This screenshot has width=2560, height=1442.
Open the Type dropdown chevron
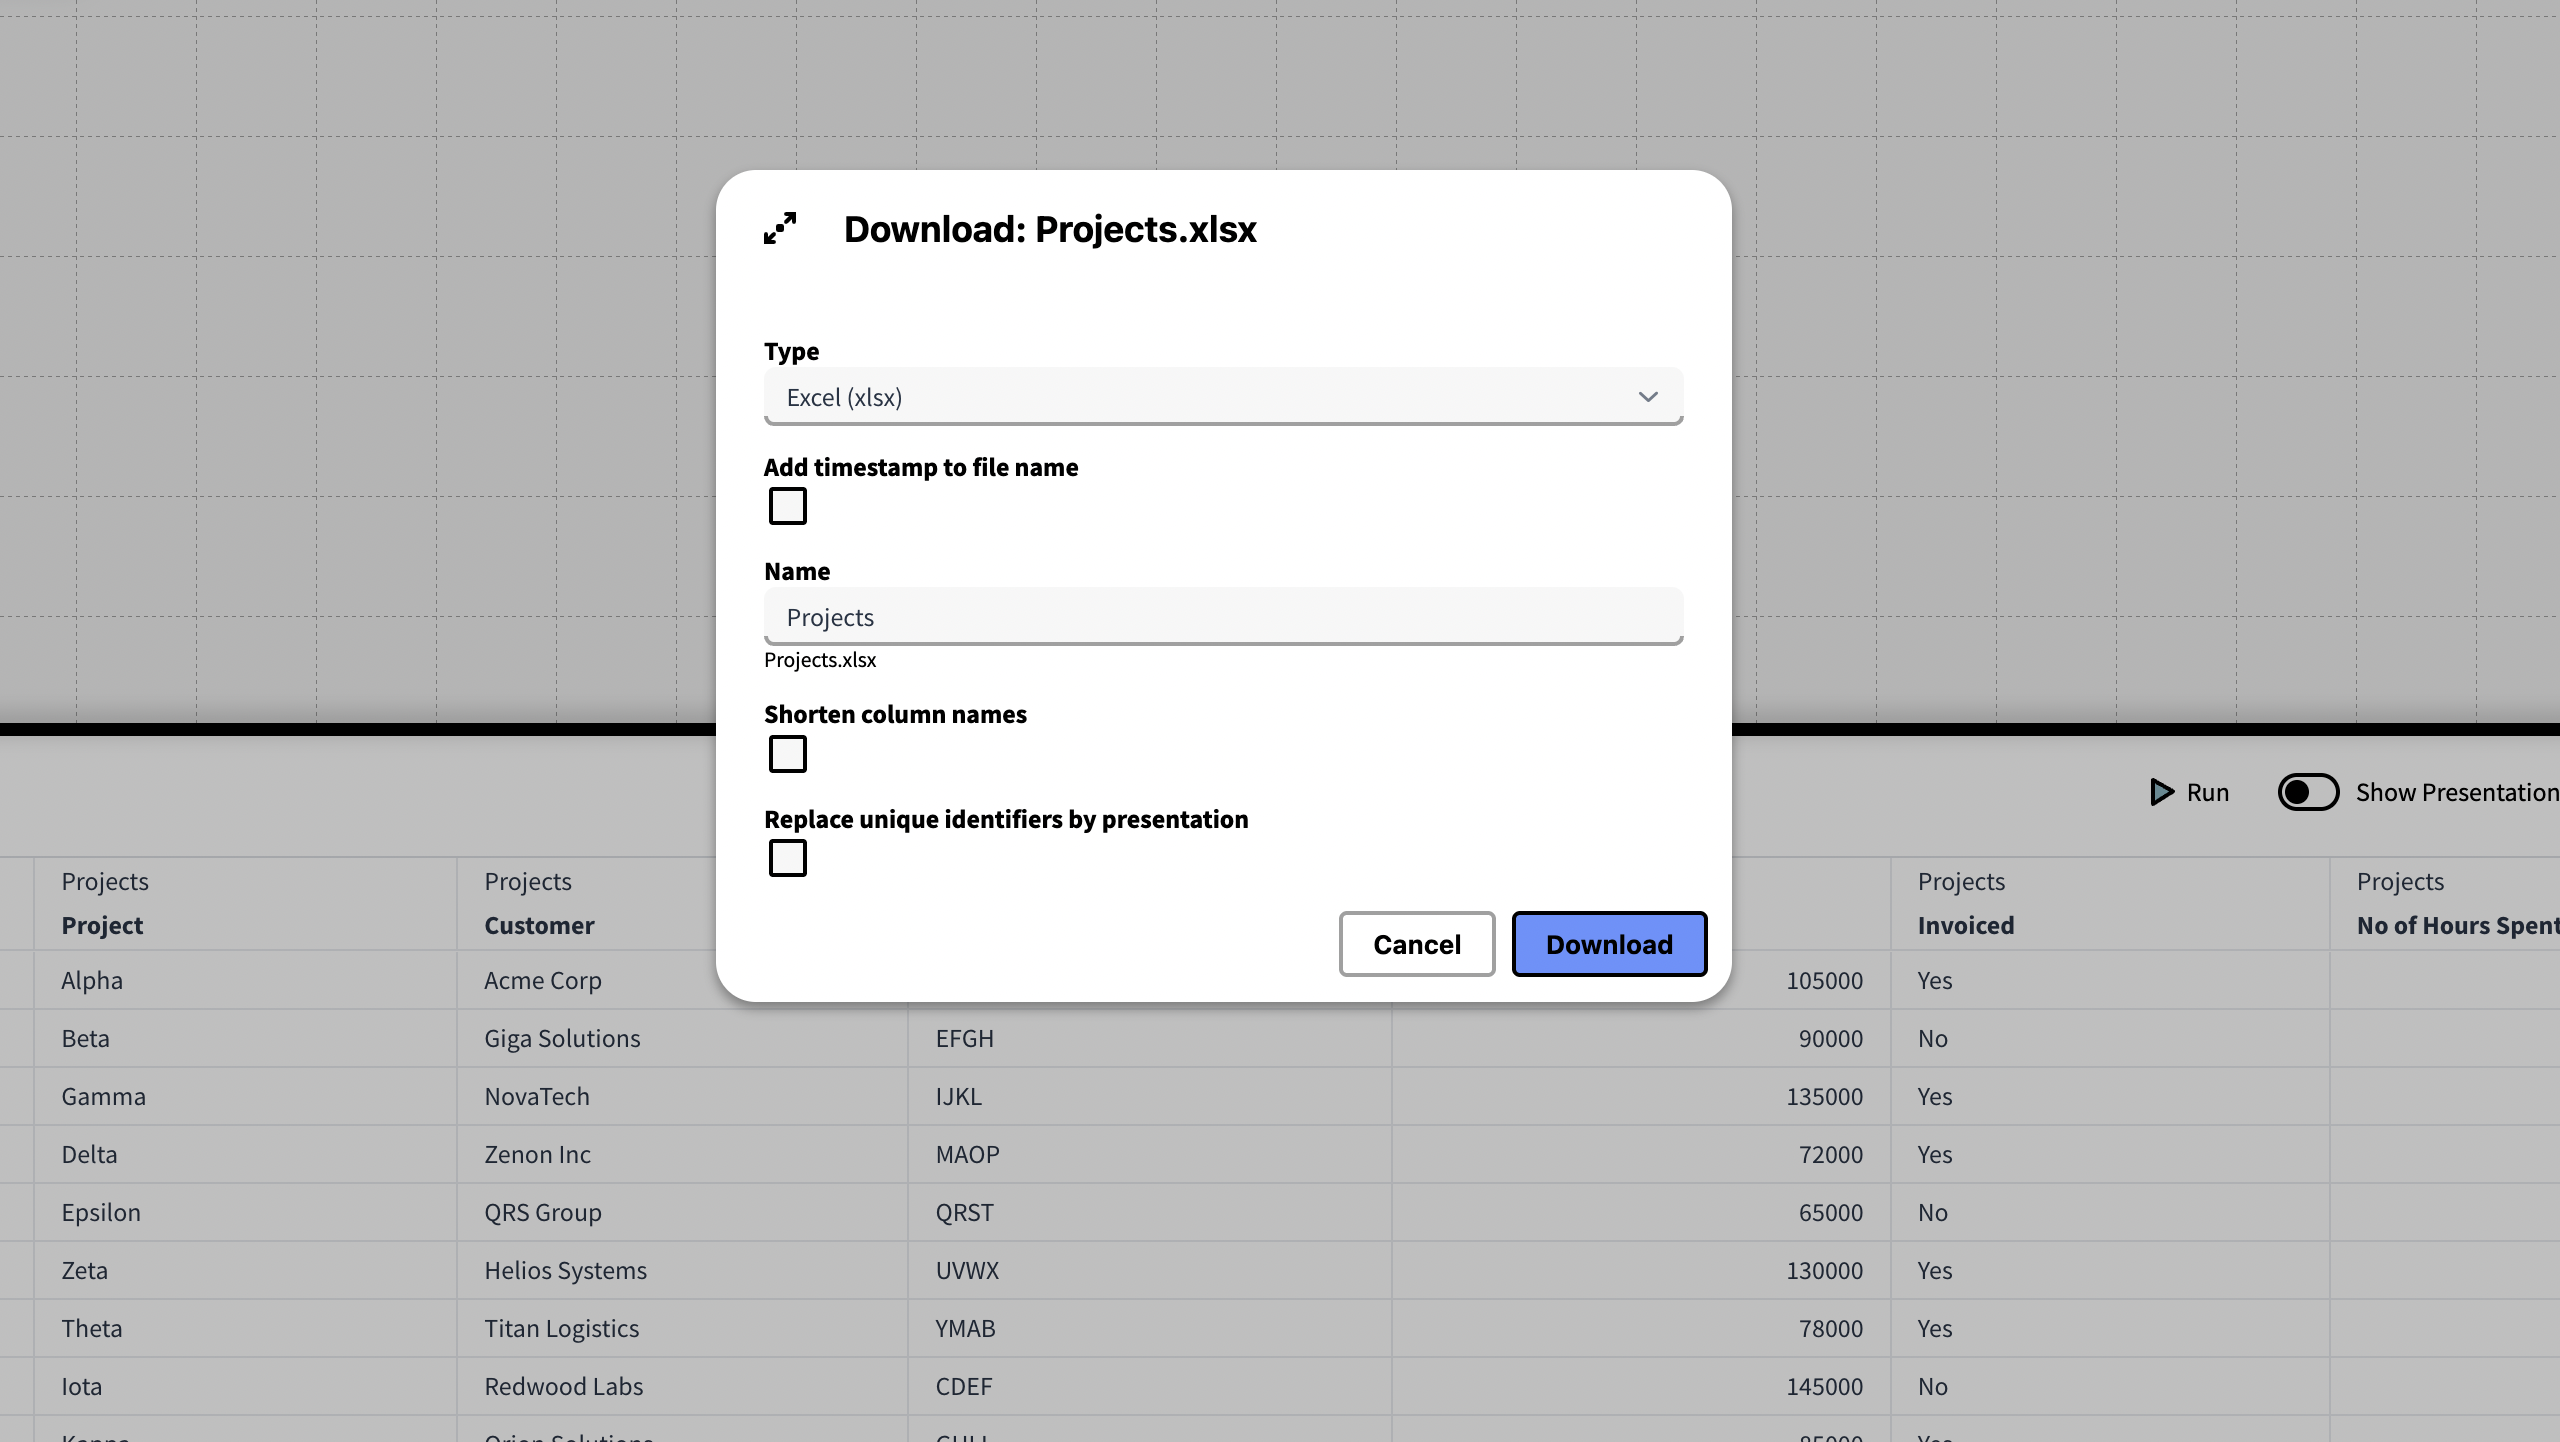(x=1648, y=397)
